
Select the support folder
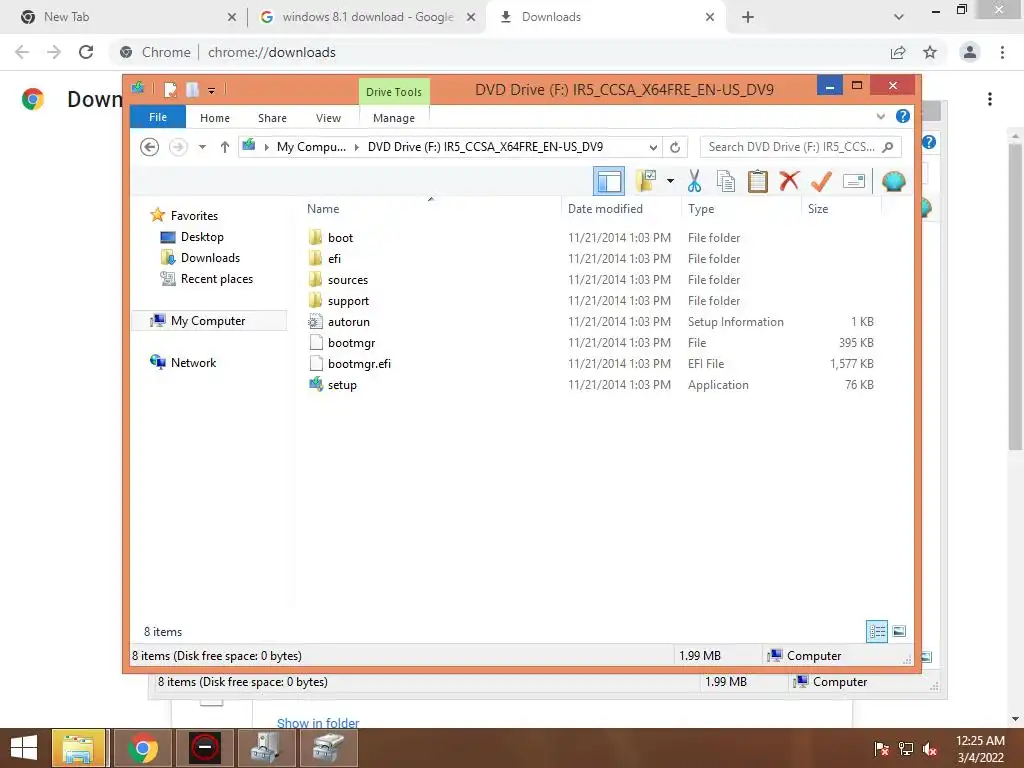click(348, 300)
